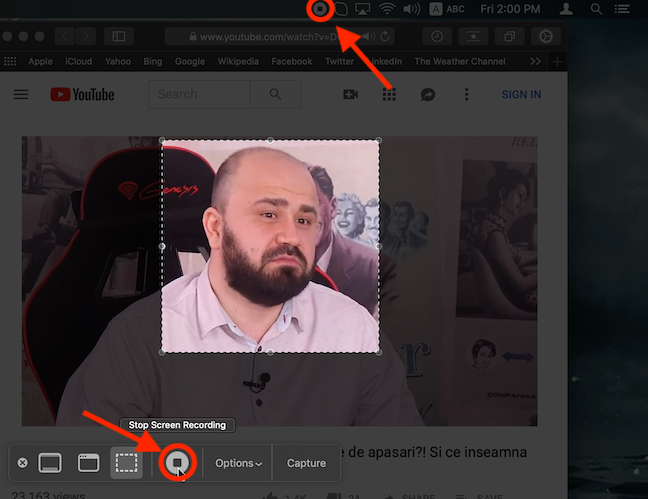Open Twitter bookmark

339,62
